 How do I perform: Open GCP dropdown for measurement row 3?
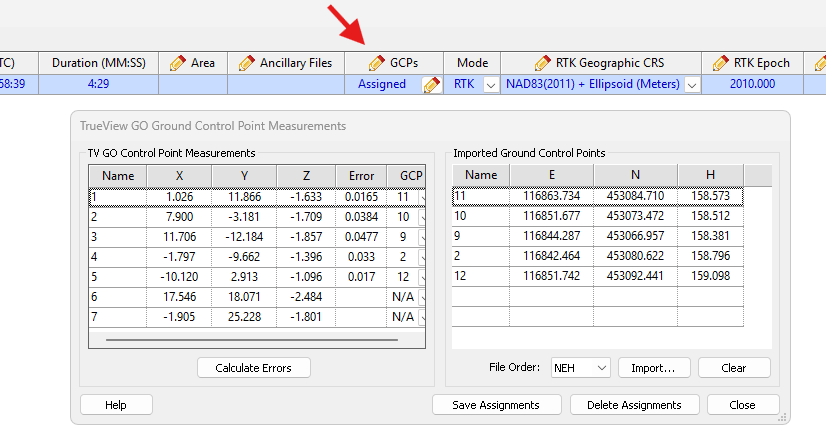click(422, 237)
